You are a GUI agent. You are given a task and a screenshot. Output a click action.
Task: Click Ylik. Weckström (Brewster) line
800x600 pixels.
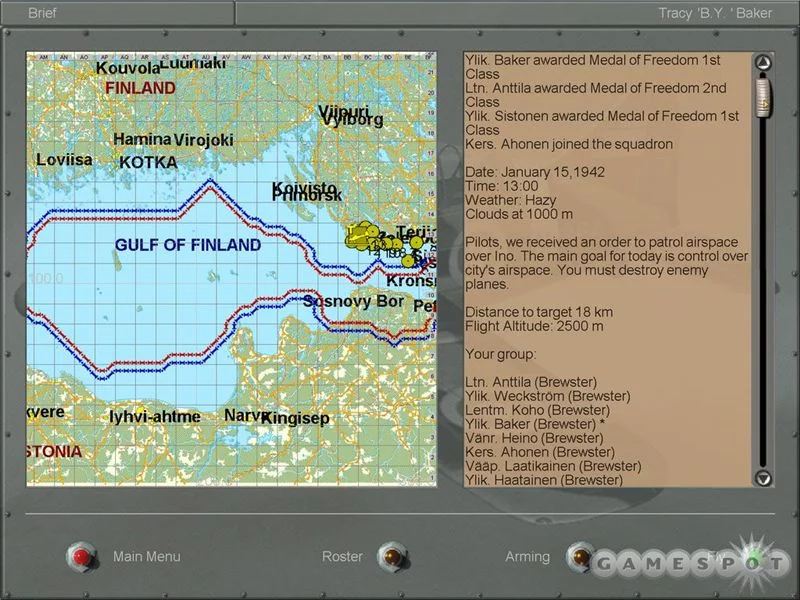click(x=548, y=396)
